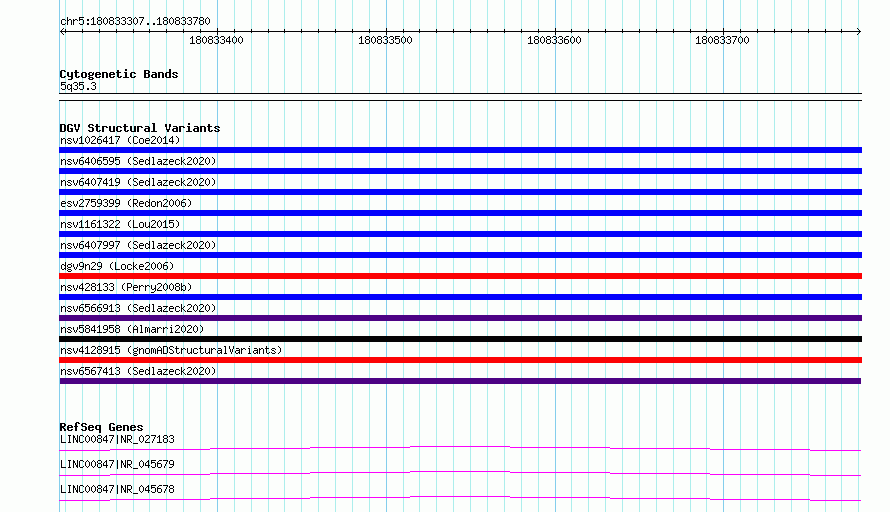The width and height of the screenshot is (890, 512).
Task: Click the nsv1026417 (Coe2014) variant label
Action: (x=120, y=140)
